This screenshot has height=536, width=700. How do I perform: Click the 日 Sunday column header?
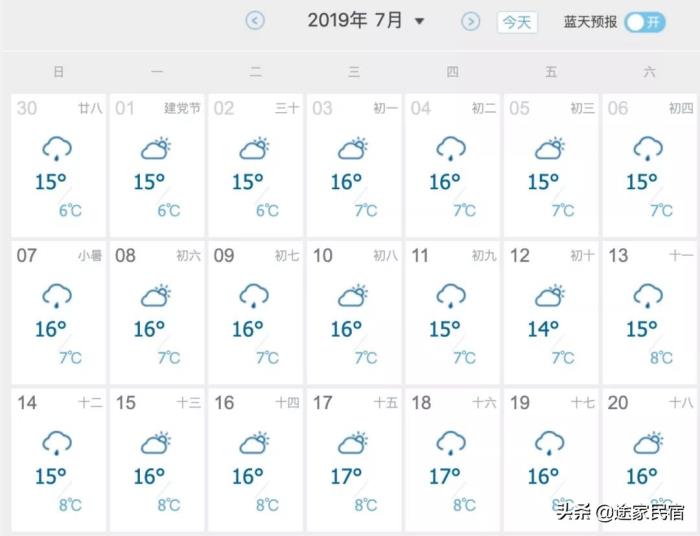click(59, 72)
